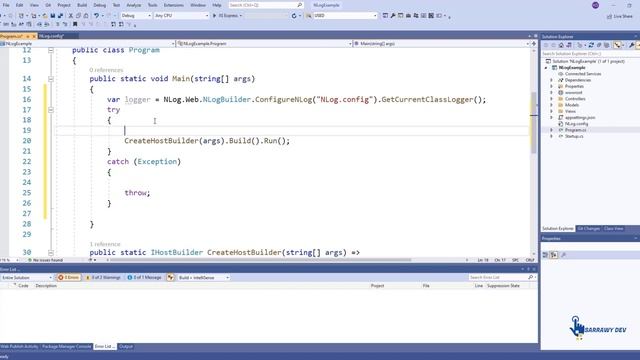Expand the Controllers folder in Solution Explorer
640x360 pixels.
coord(551,99)
